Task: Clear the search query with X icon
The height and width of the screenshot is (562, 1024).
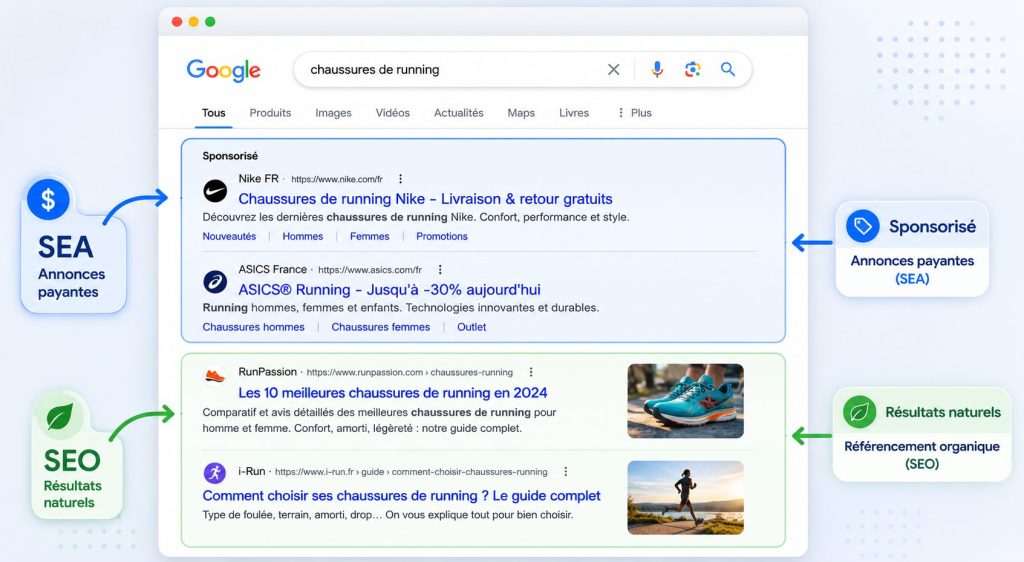Action: click(613, 69)
